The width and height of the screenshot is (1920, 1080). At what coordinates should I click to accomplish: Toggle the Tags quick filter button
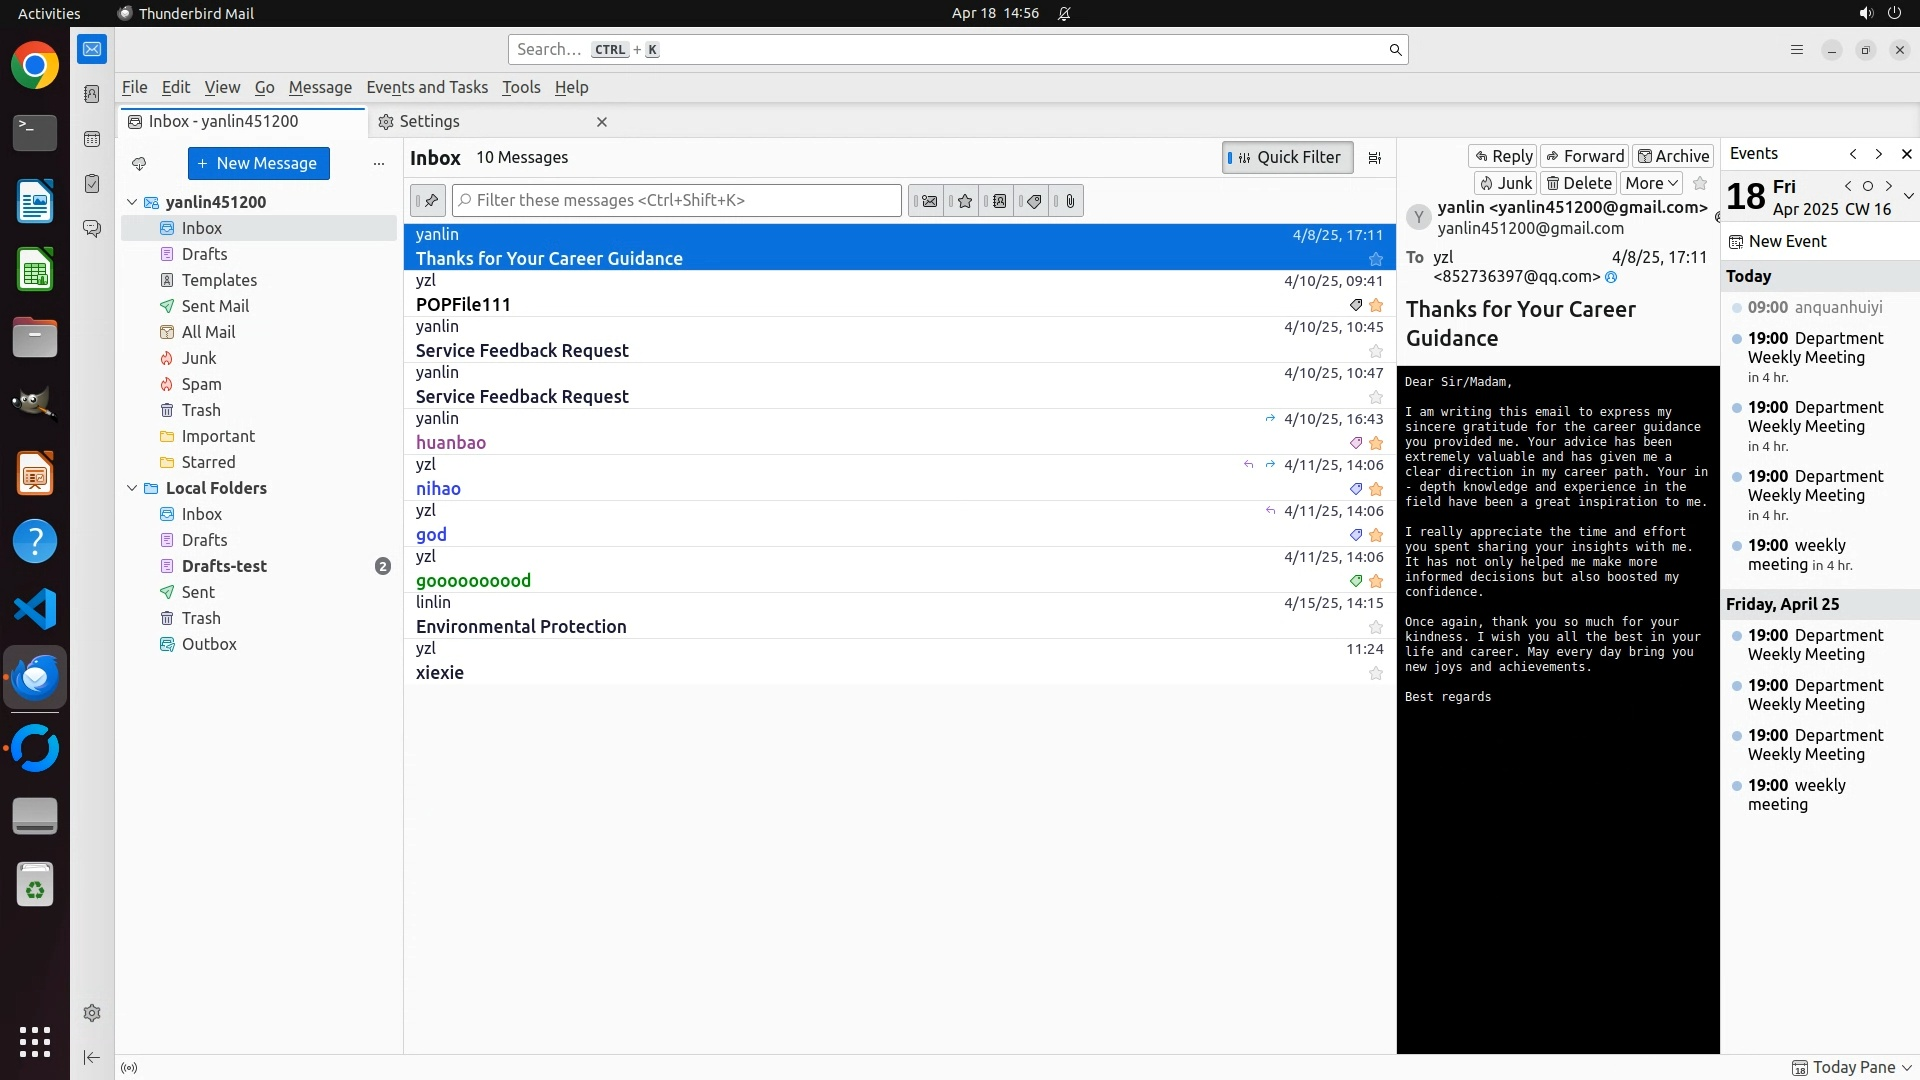click(1032, 201)
